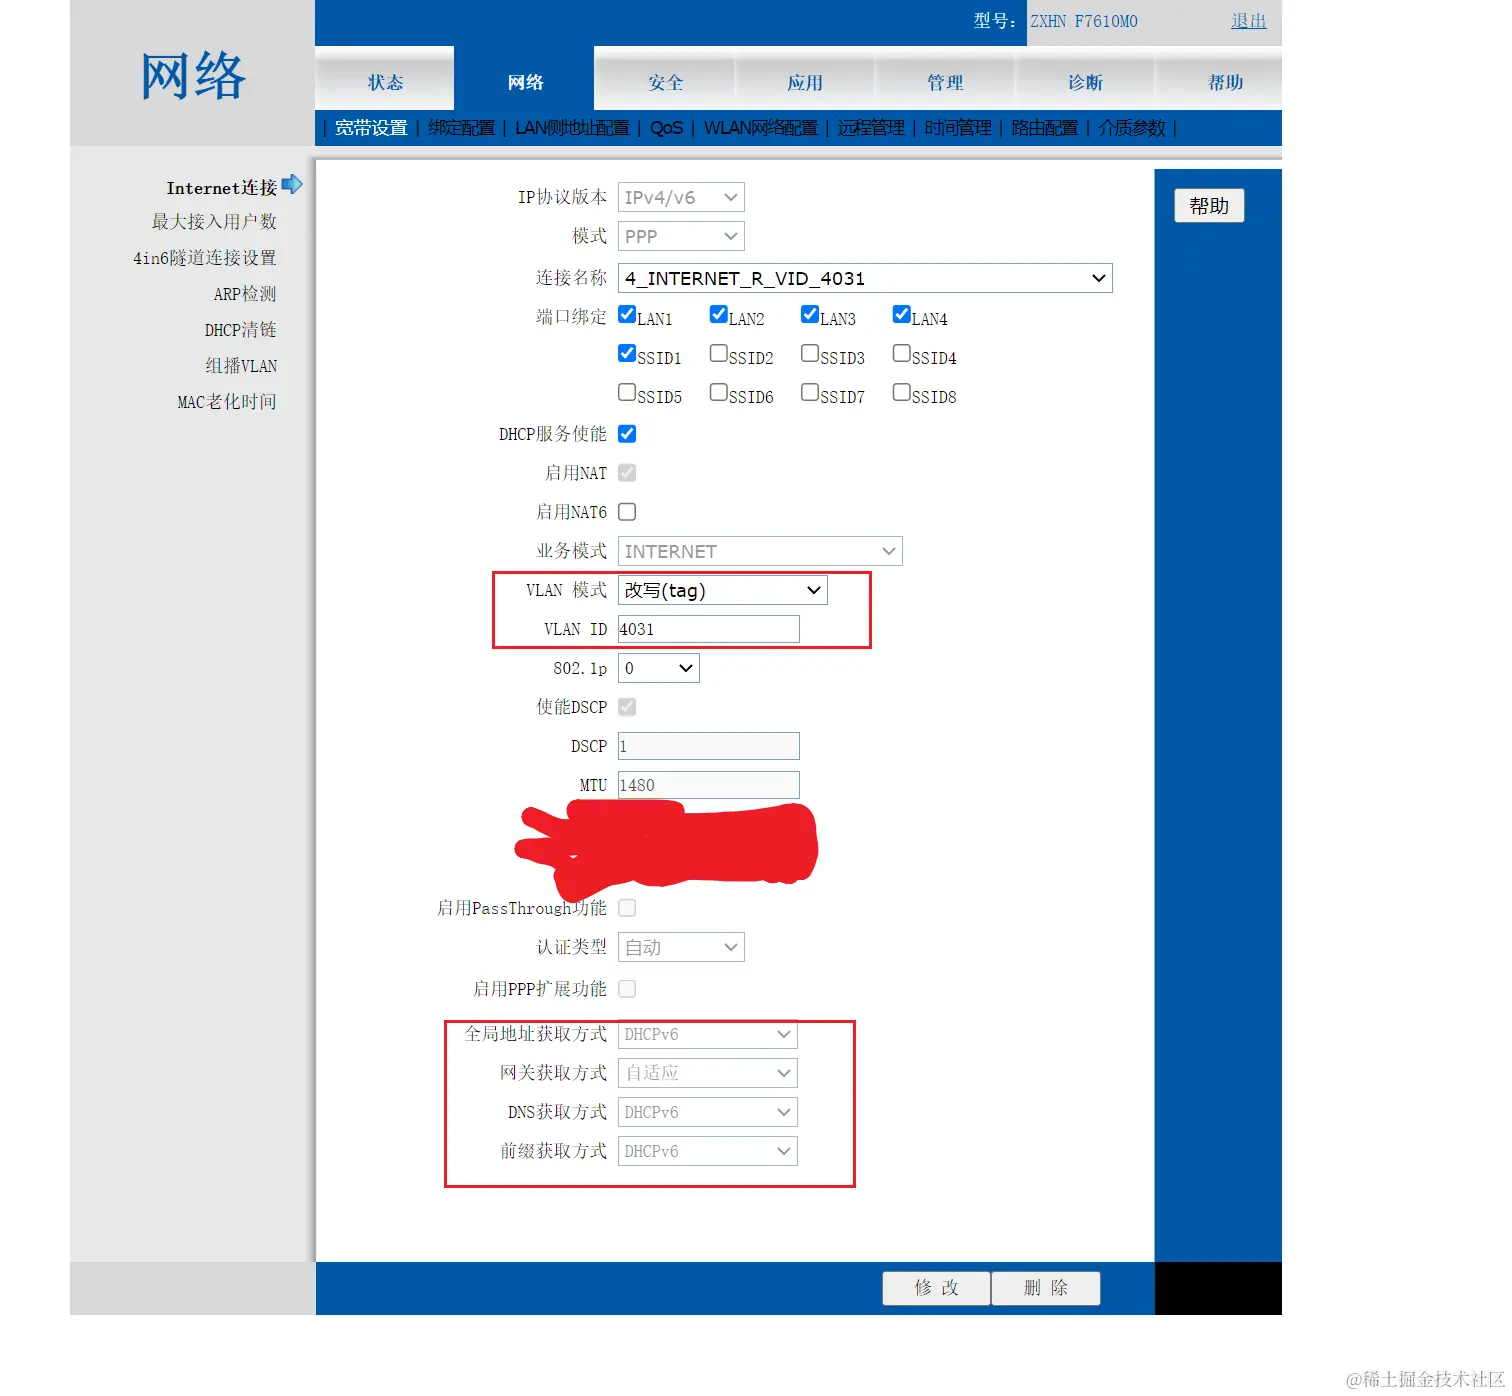Select 组播VLAN in the sidebar

(x=241, y=366)
